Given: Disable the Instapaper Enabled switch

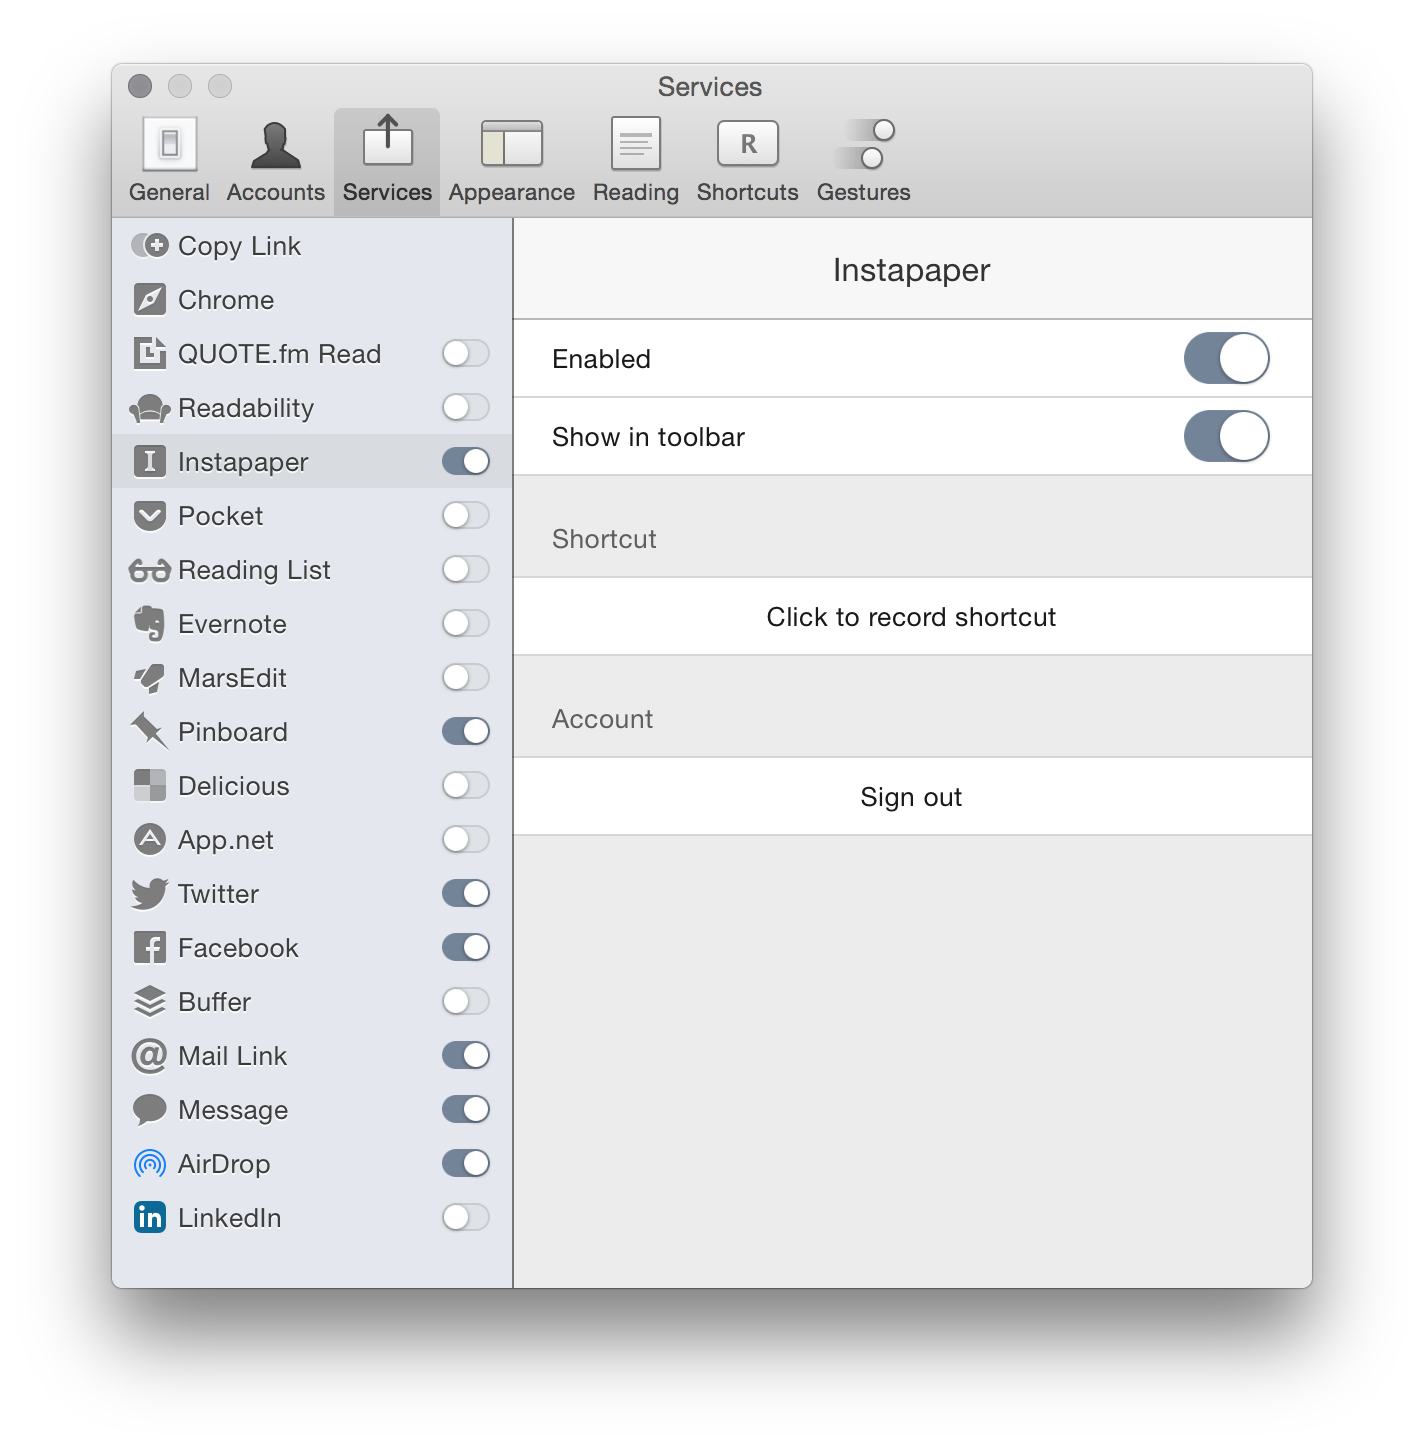Looking at the screenshot, I should click(x=1226, y=358).
